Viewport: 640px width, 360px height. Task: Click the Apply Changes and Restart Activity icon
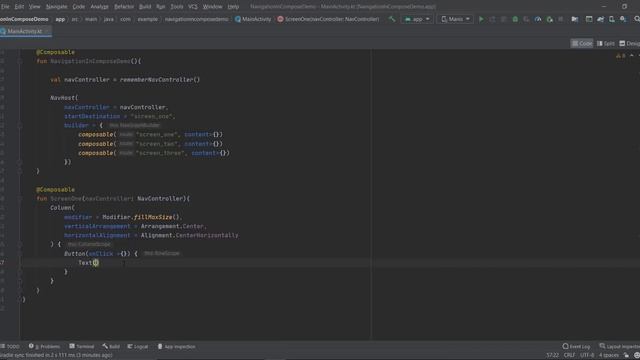pos(492,19)
